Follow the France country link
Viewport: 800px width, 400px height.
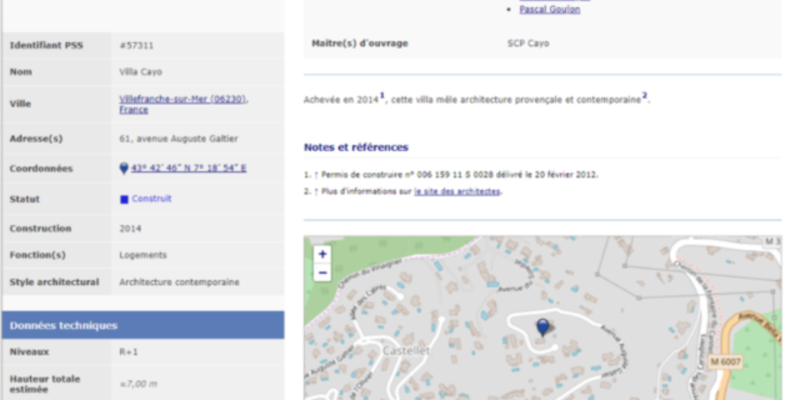pyautogui.click(x=133, y=110)
